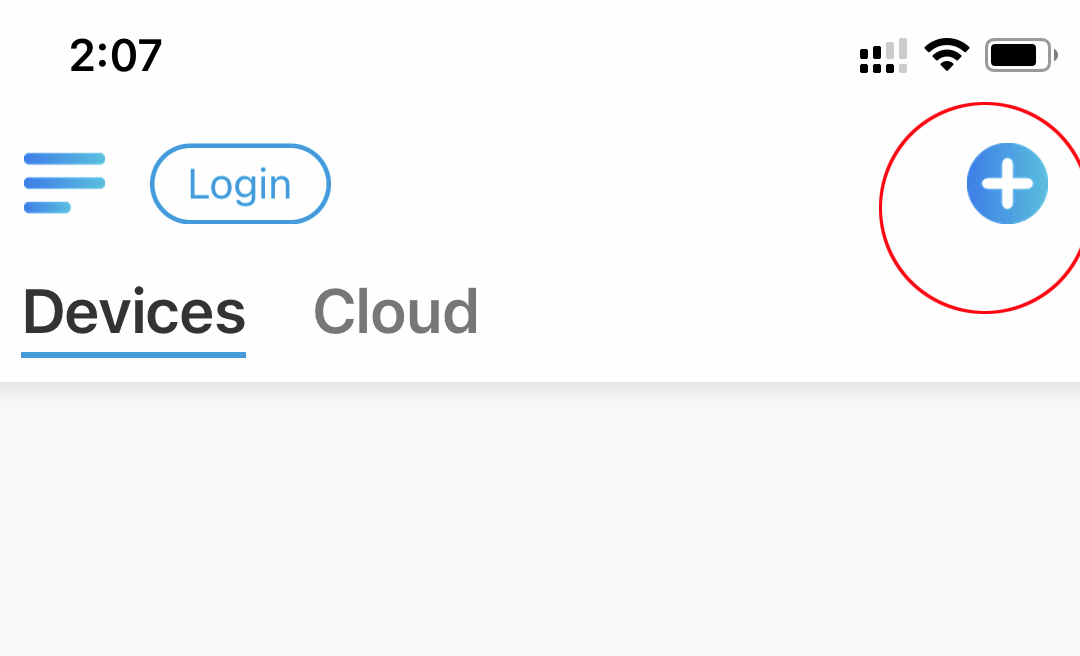Click the white cross inside blue circle
The height and width of the screenshot is (656, 1080).
pyautogui.click(x=1007, y=183)
